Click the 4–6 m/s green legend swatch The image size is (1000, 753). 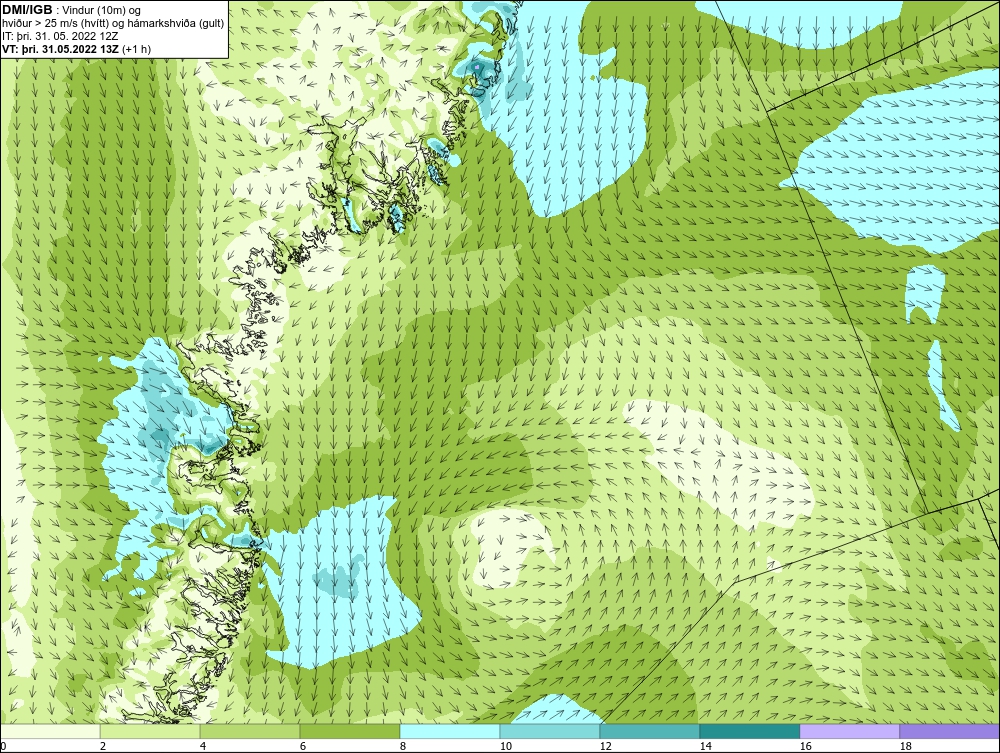[250, 731]
